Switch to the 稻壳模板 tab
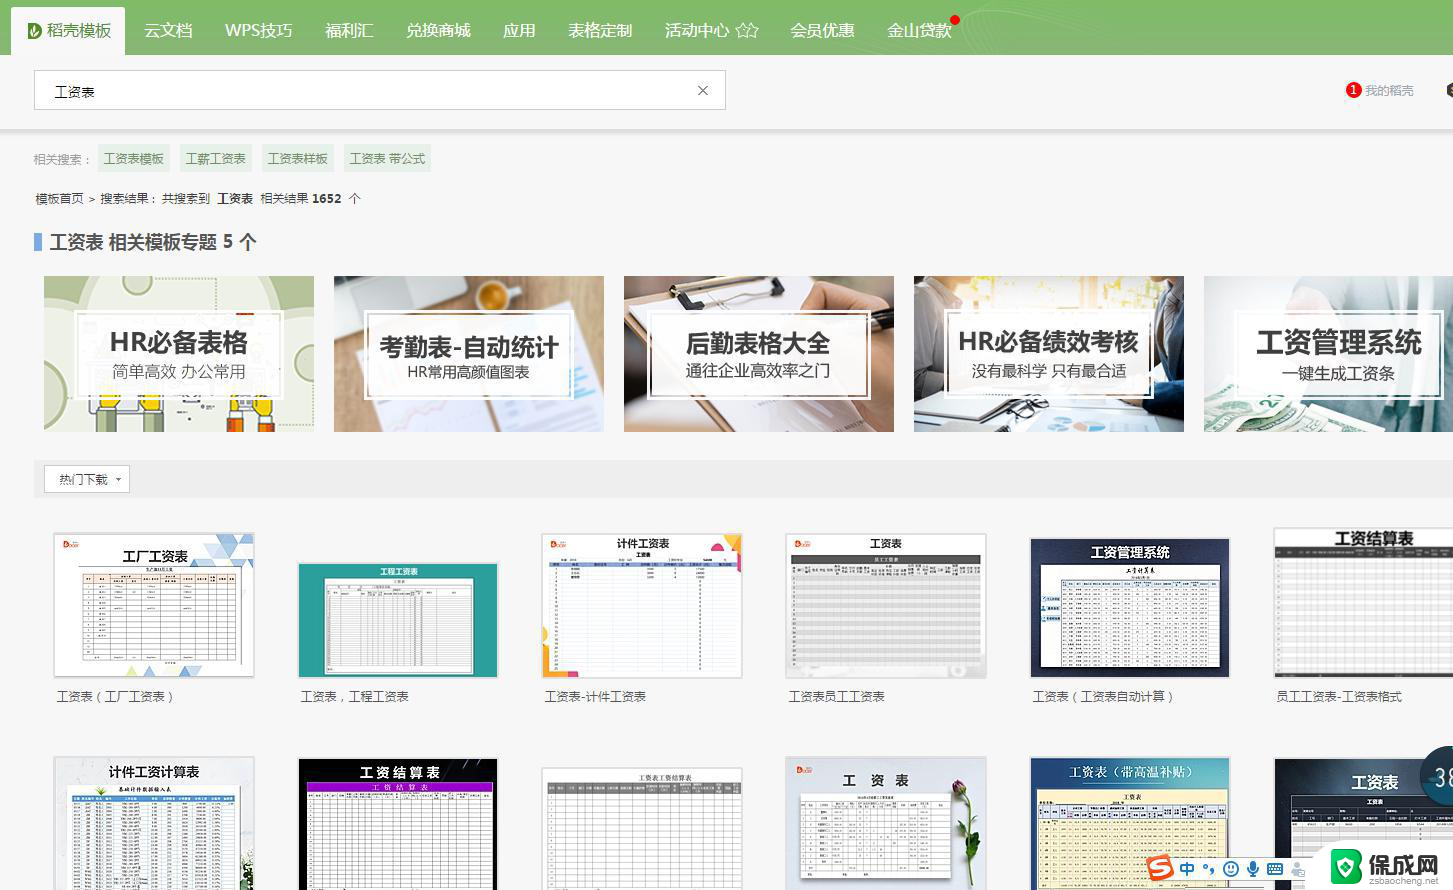 pyautogui.click(x=68, y=31)
